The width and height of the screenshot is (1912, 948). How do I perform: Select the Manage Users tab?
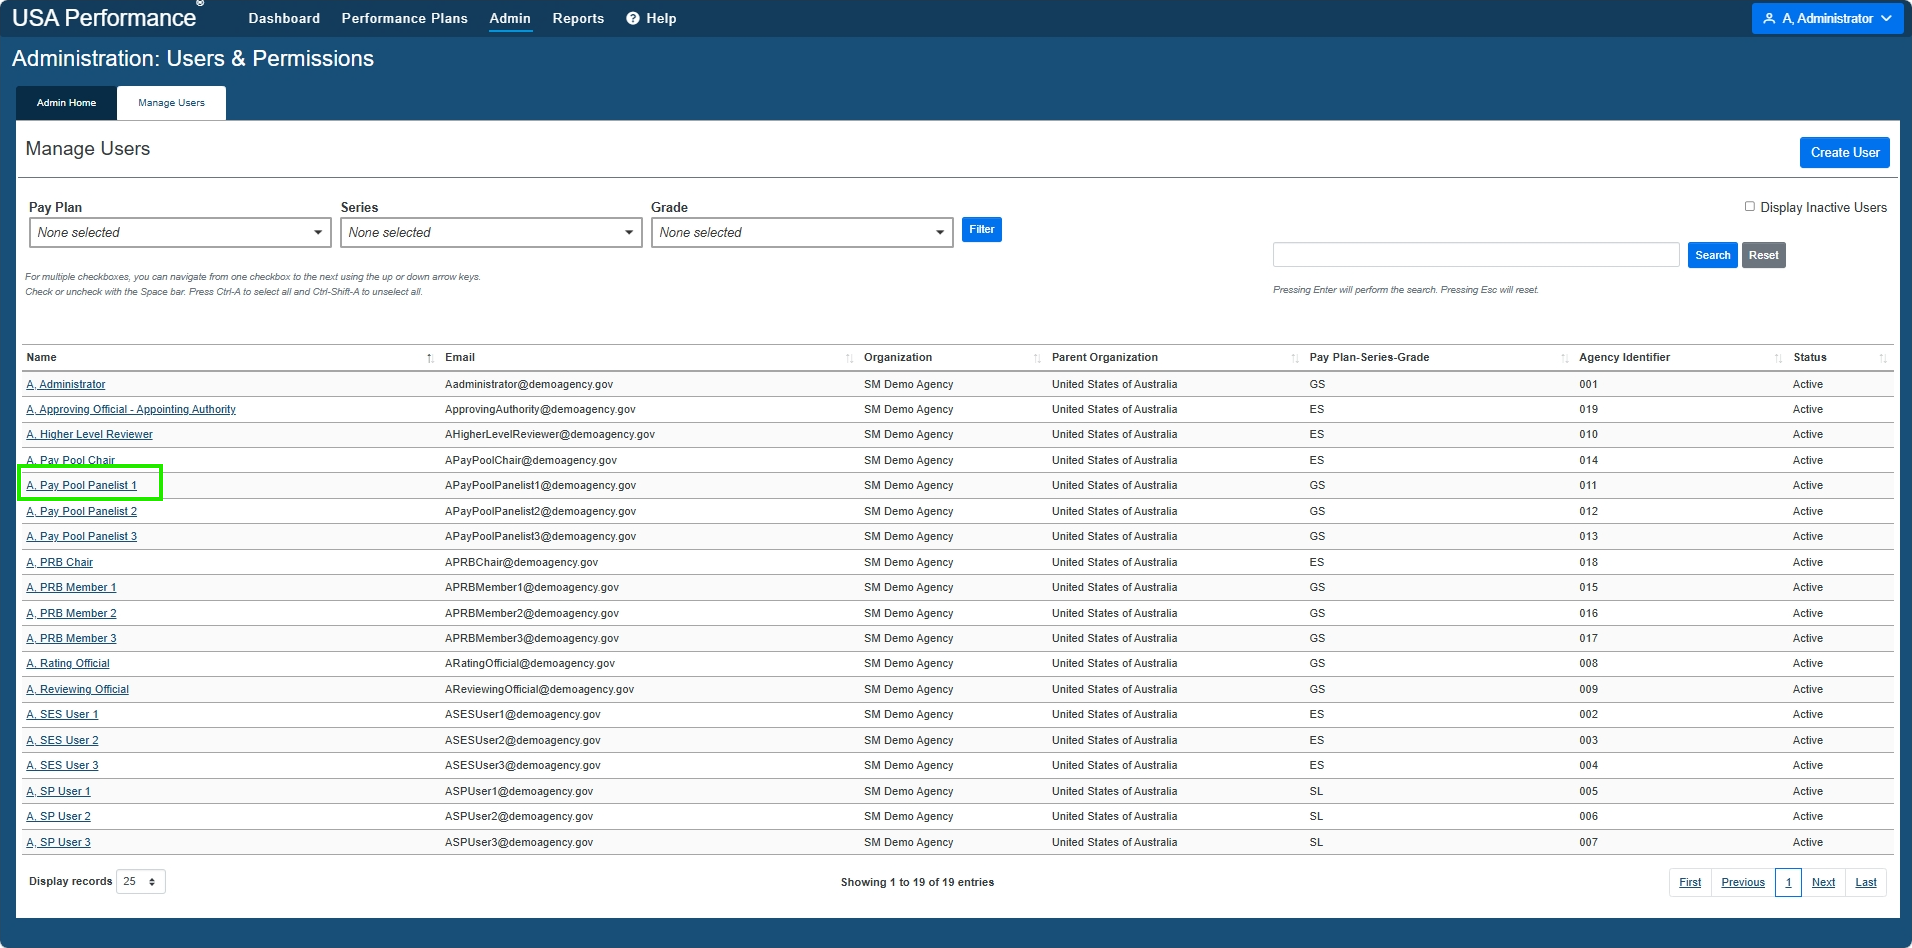[x=171, y=103]
